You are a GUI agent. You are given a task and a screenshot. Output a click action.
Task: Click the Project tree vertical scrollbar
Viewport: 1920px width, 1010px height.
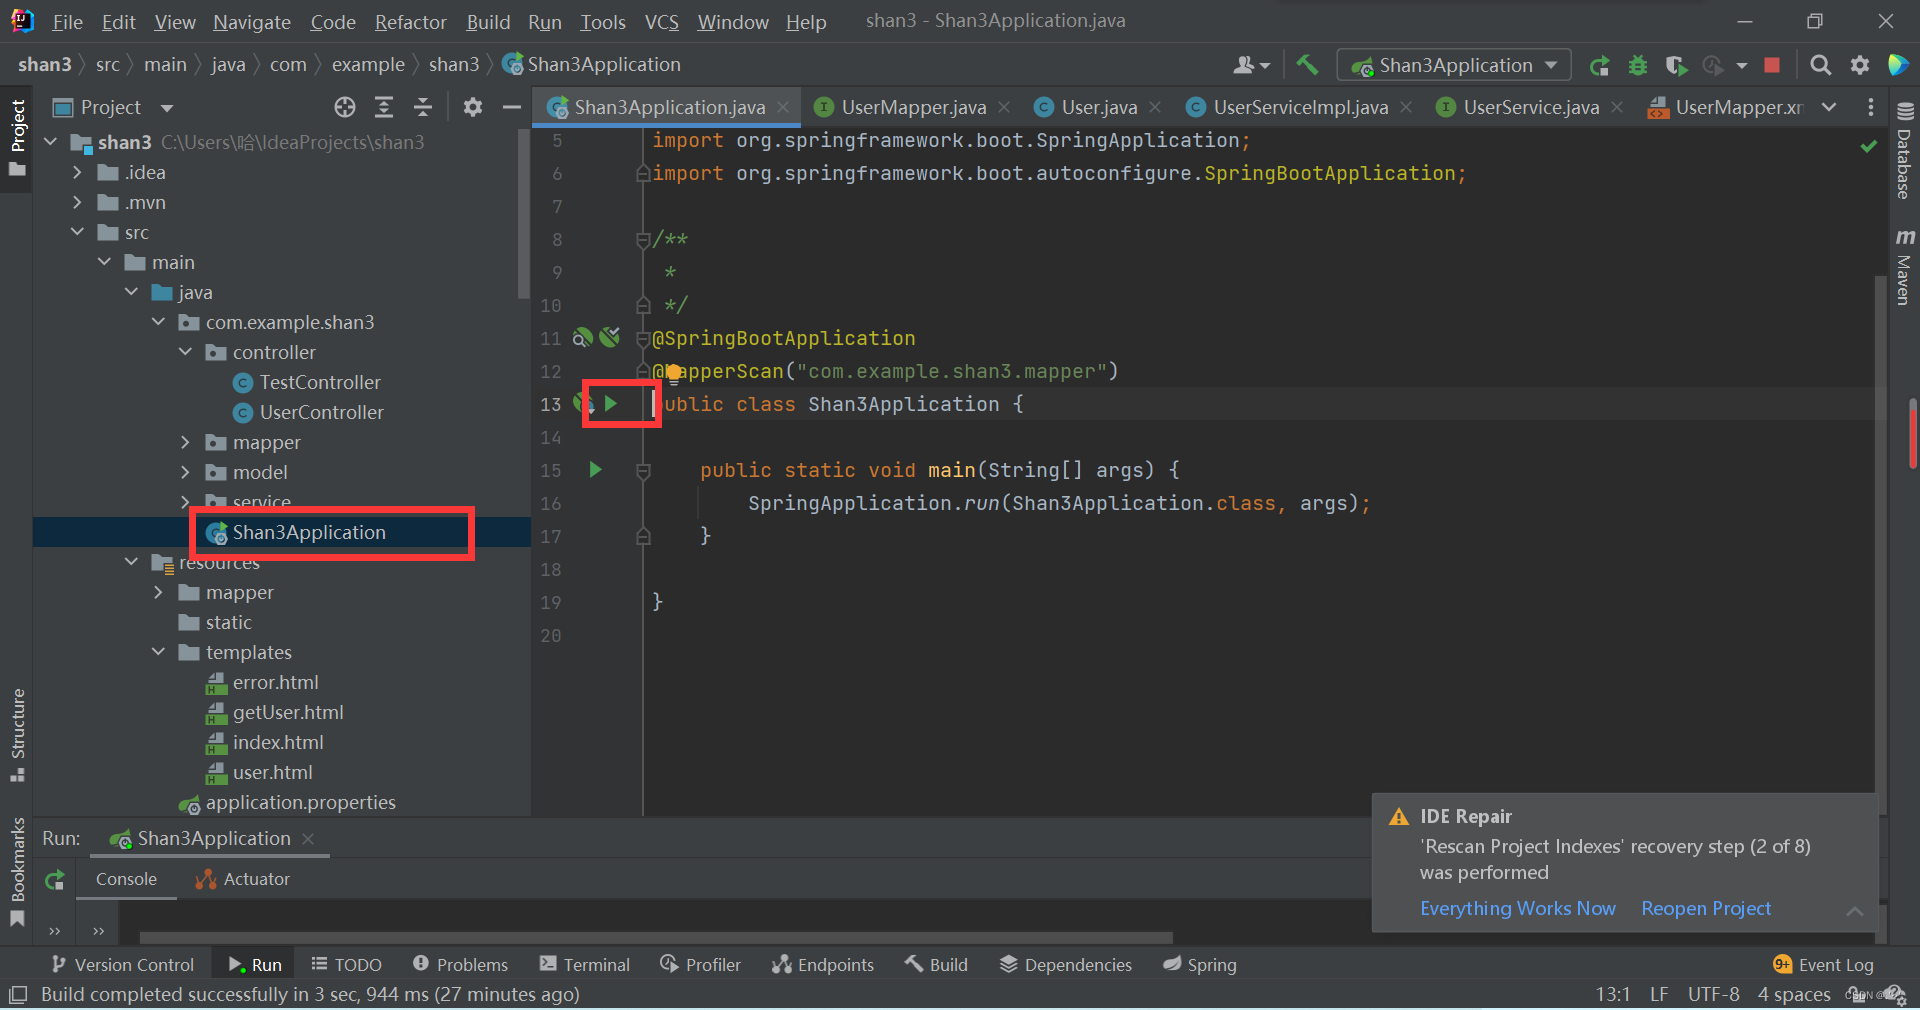(523, 215)
